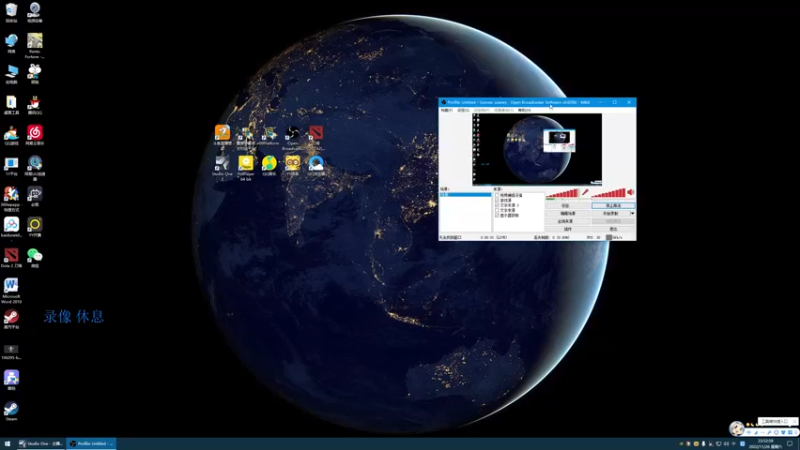
Task: Click the 设置... button in OBS
Action: pos(567,206)
